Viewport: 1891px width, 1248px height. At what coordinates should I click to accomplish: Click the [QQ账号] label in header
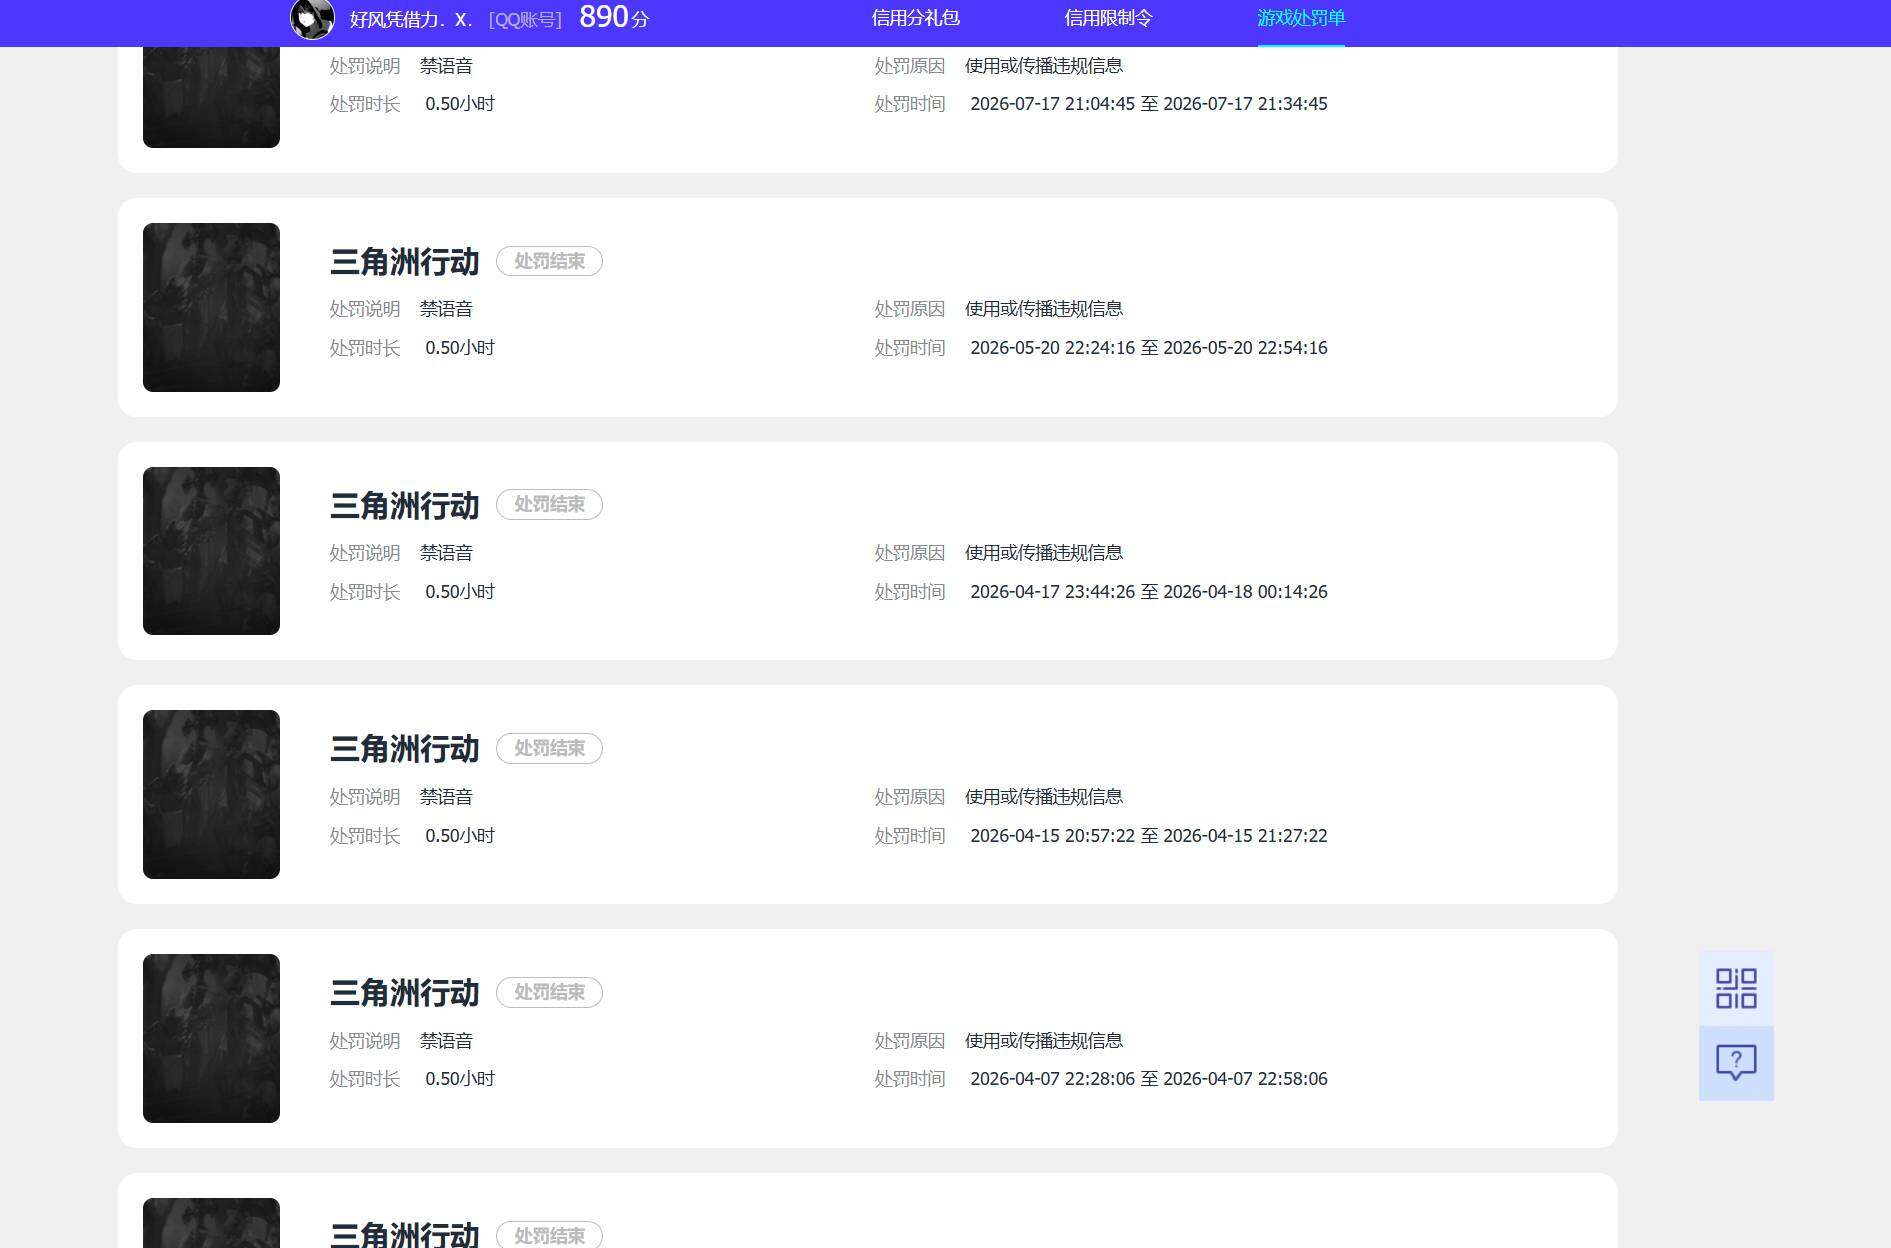(525, 20)
